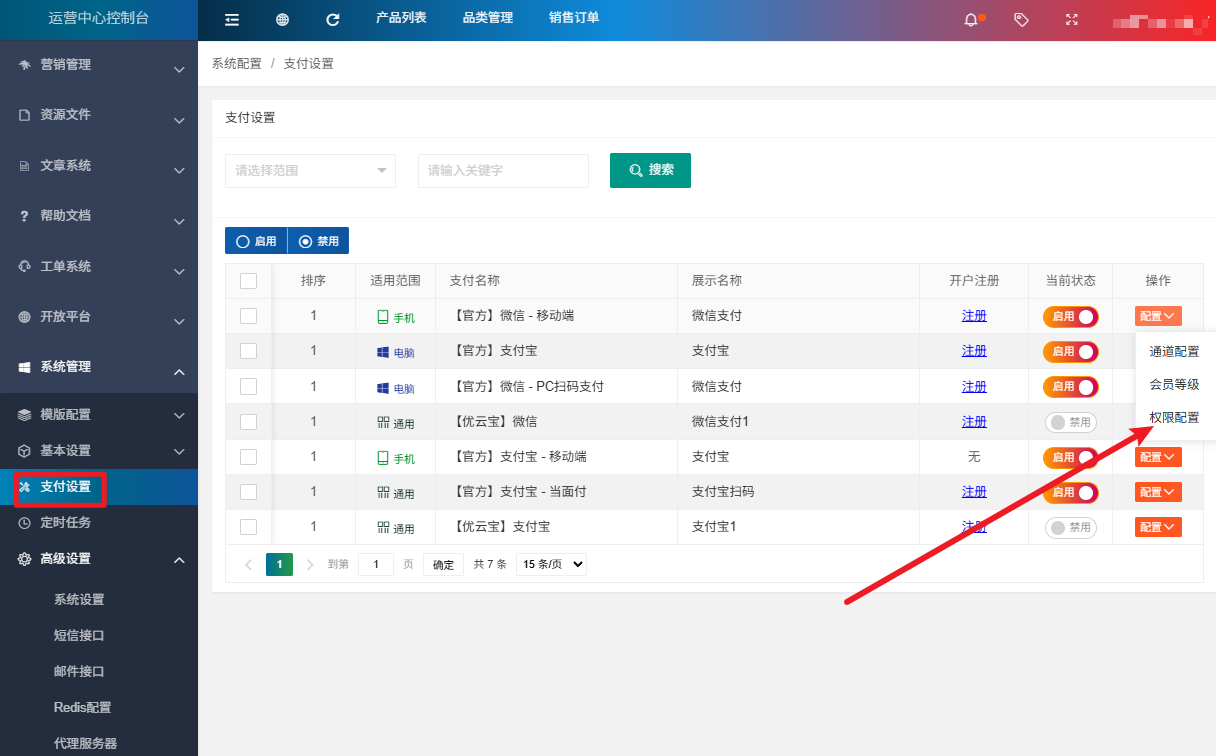Viewport: 1216px width, 756px height.
Task: Click the 开放平台 globe icon
Action: click(24, 317)
